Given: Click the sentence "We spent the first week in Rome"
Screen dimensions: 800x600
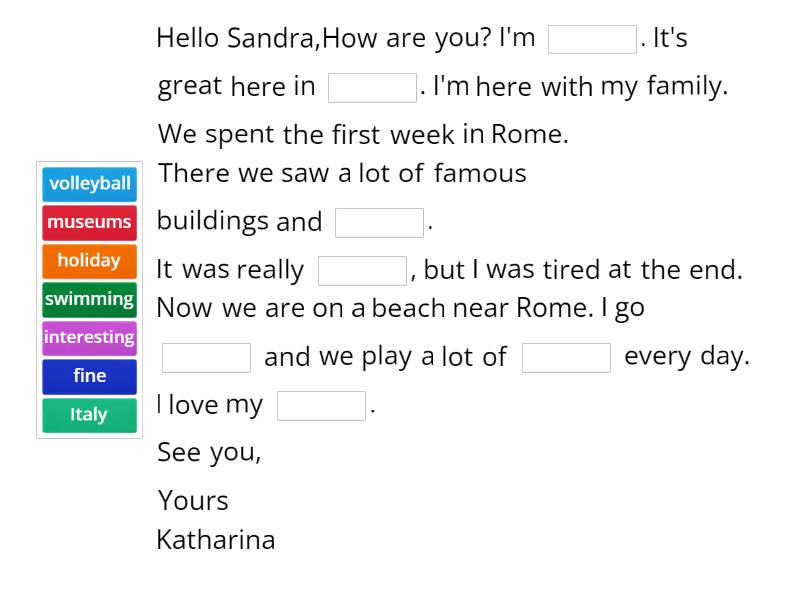Looking at the screenshot, I should pyautogui.click(x=363, y=135).
